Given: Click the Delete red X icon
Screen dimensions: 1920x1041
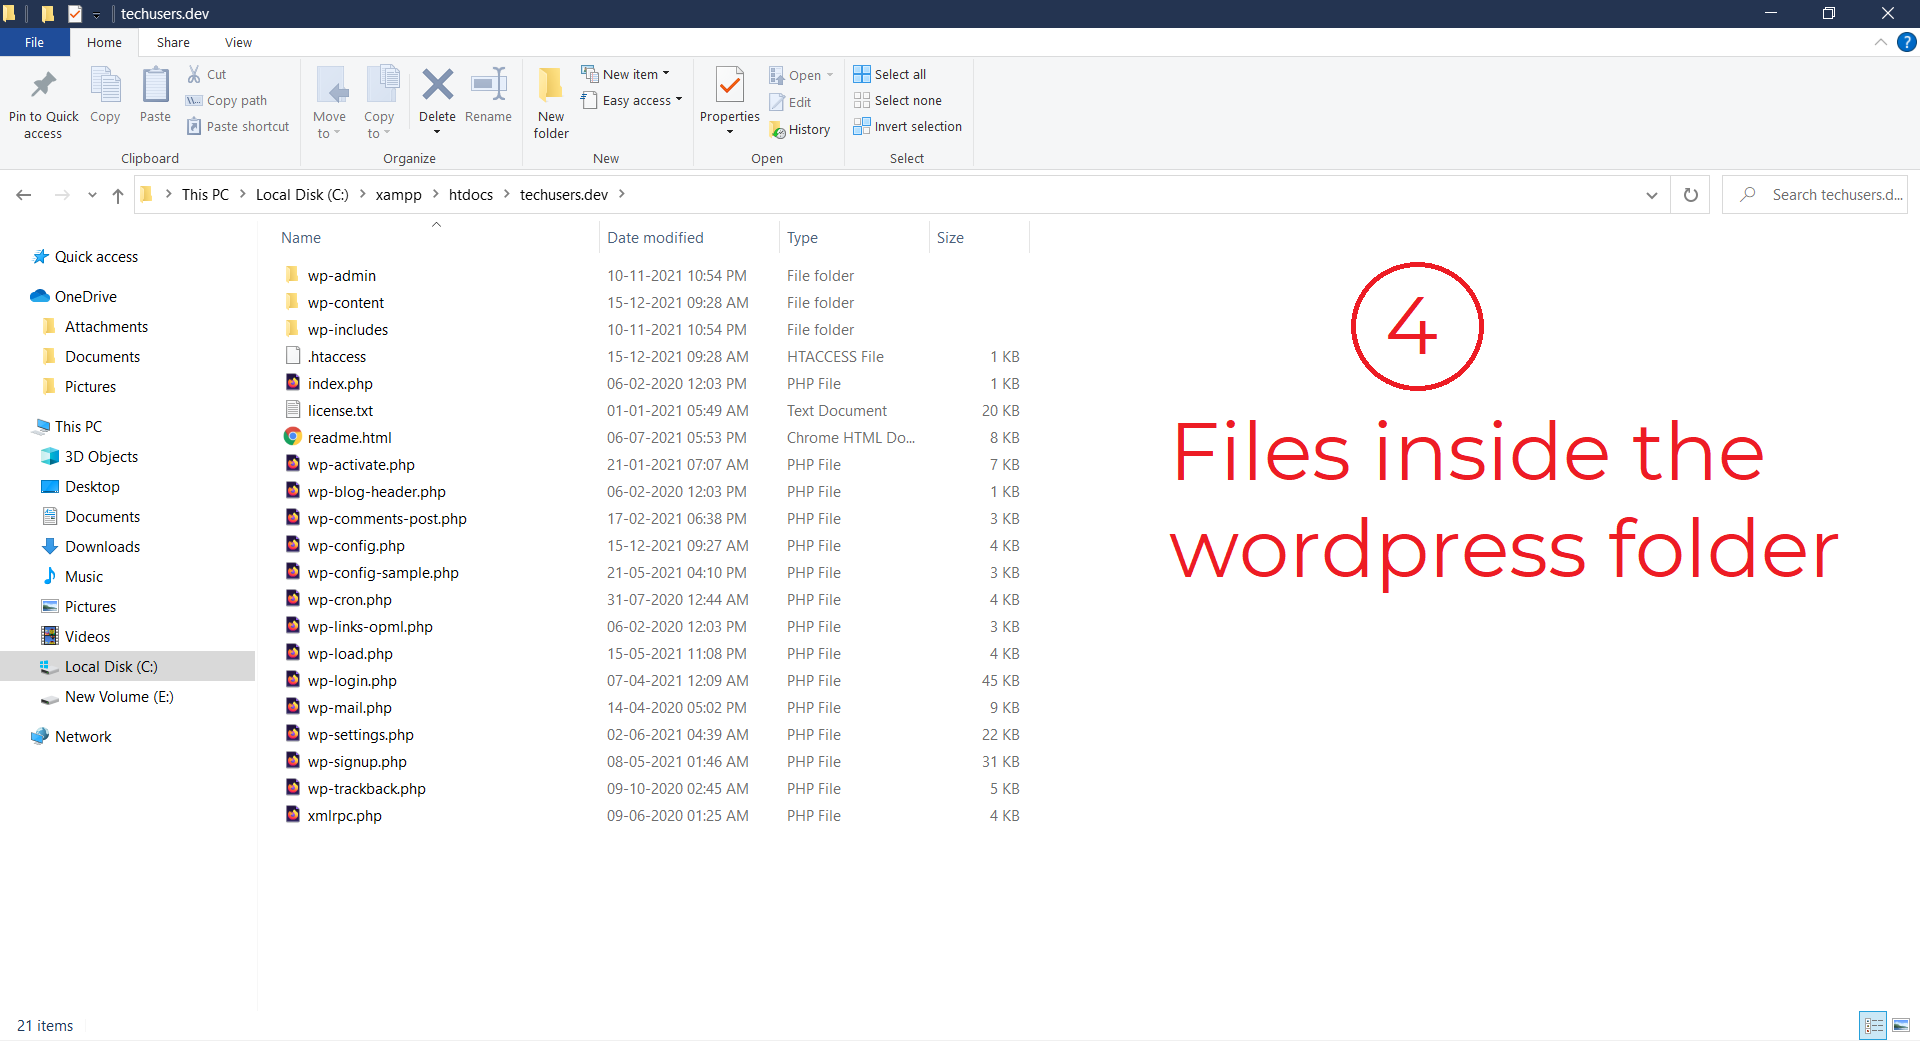Looking at the screenshot, I should point(437,85).
